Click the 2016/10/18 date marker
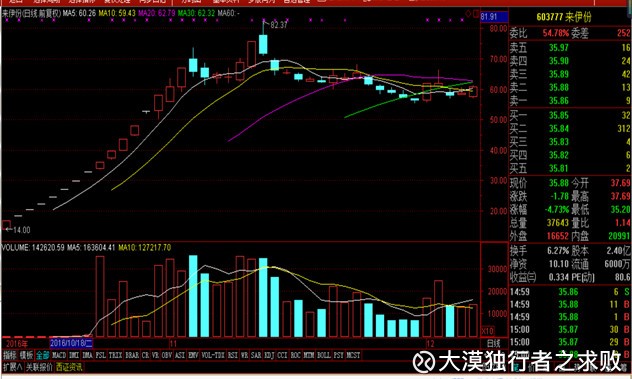 (x=71, y=344)
